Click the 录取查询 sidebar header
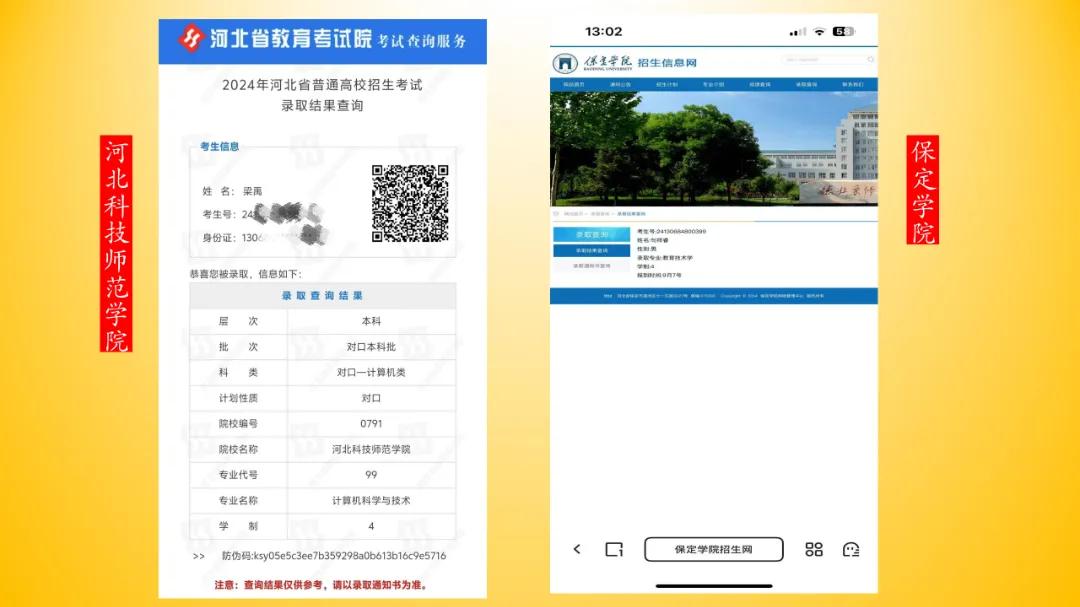 point(592,235)
